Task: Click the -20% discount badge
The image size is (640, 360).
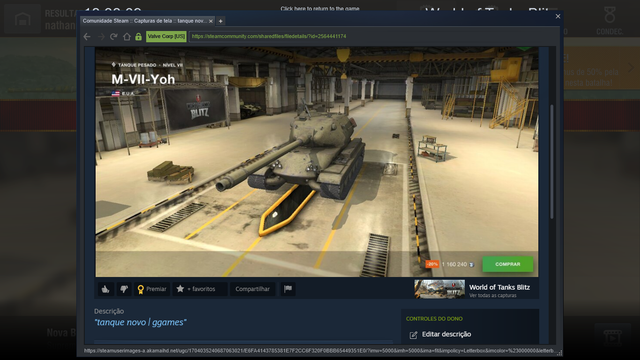Action: click(x=432, y=264)
